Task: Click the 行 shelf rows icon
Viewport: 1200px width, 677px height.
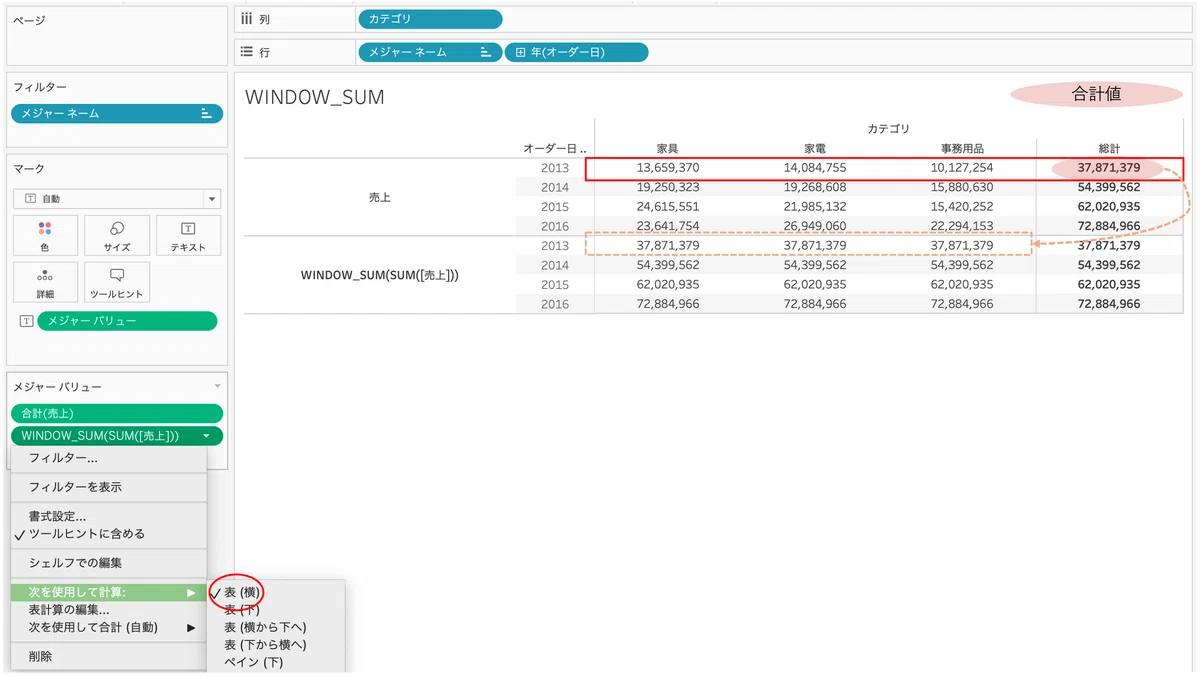Action: [x=247, y=52]
